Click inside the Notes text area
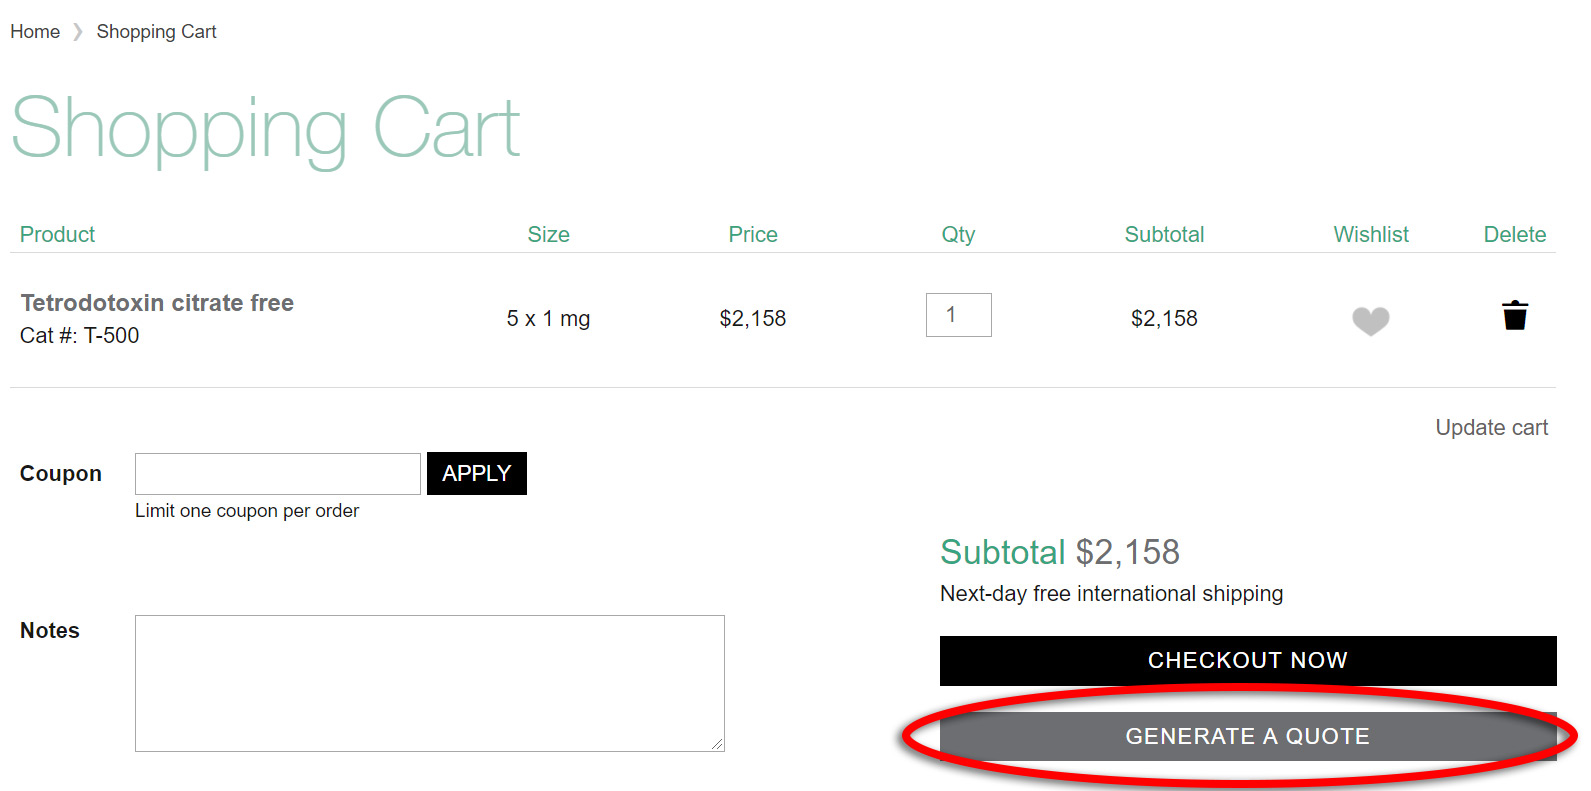1591x791 pixels. [x=429, y=683]
